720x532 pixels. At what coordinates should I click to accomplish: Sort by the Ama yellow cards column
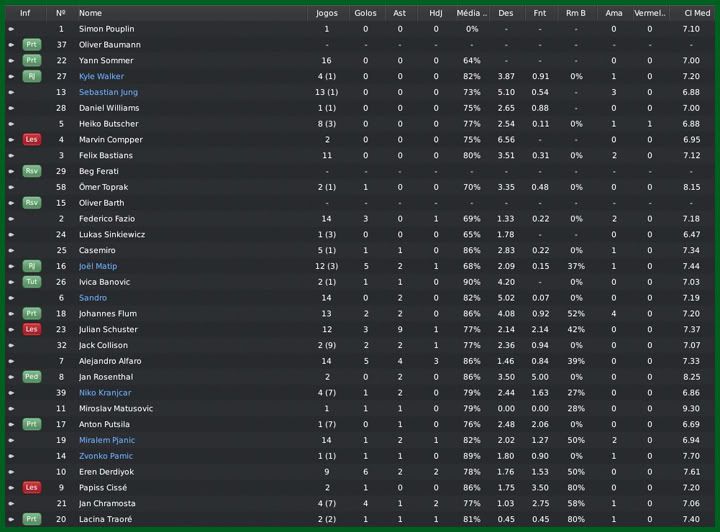click(x=613, y=13)
